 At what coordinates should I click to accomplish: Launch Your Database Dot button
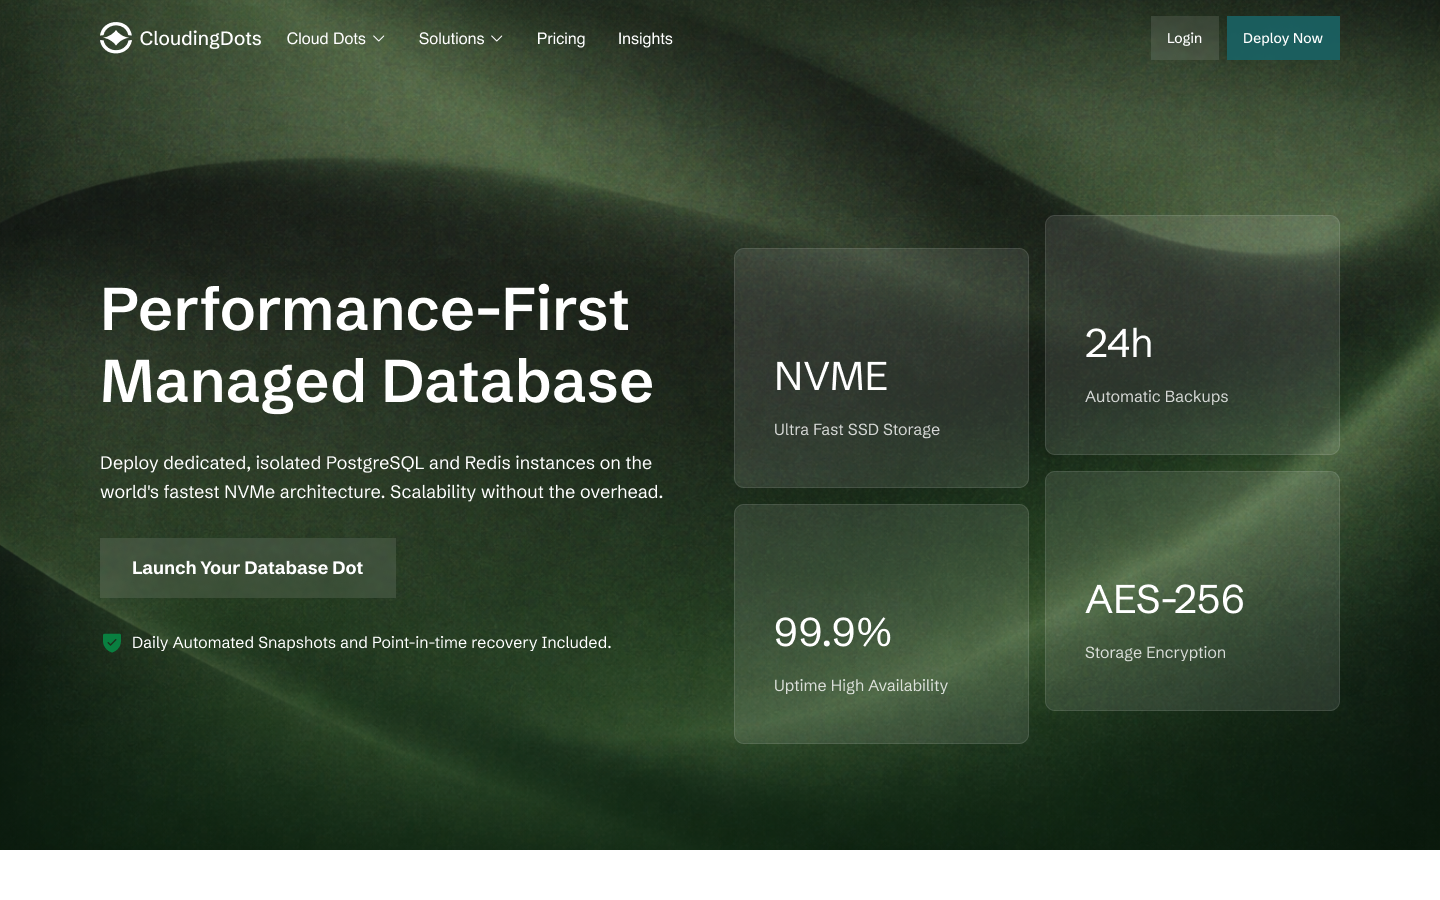point(248,568)
